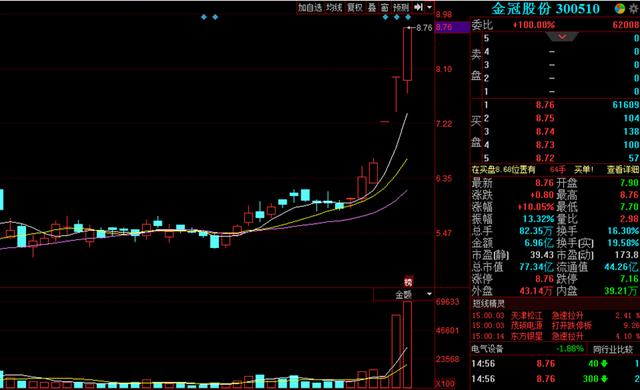The image size is (640, 390).
Task: Open the 短线精灵 panel header
Action: [x=489, y=304]
